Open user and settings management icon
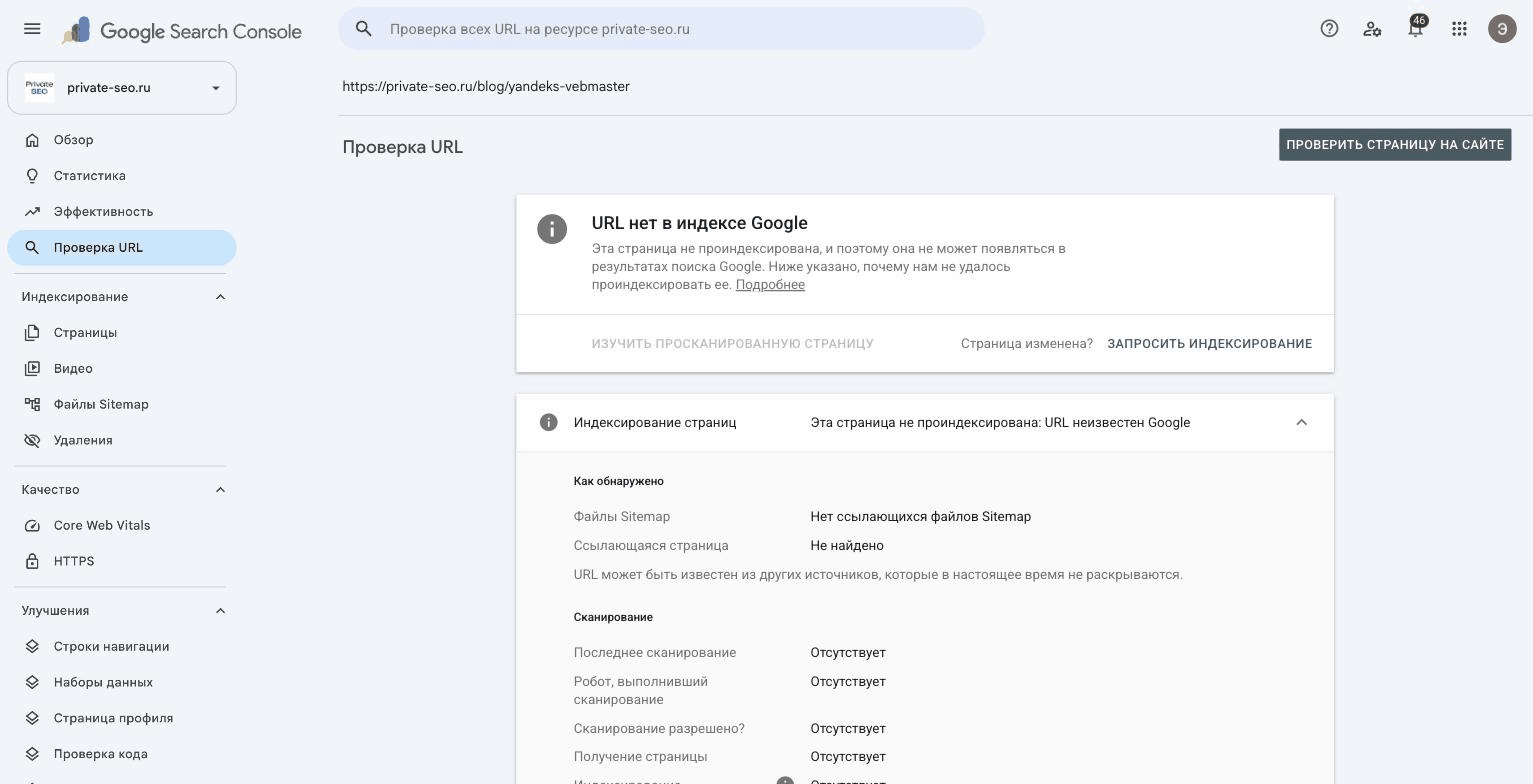The height and width of the screenshot is (784, 1533). pyautogui.click(x=1372, y=29)
